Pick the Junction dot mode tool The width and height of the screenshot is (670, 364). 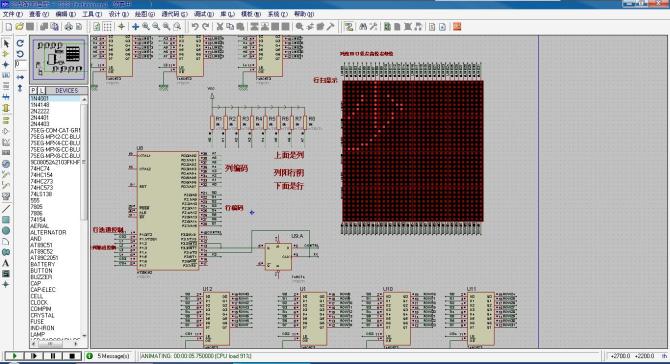pos(6,65)
